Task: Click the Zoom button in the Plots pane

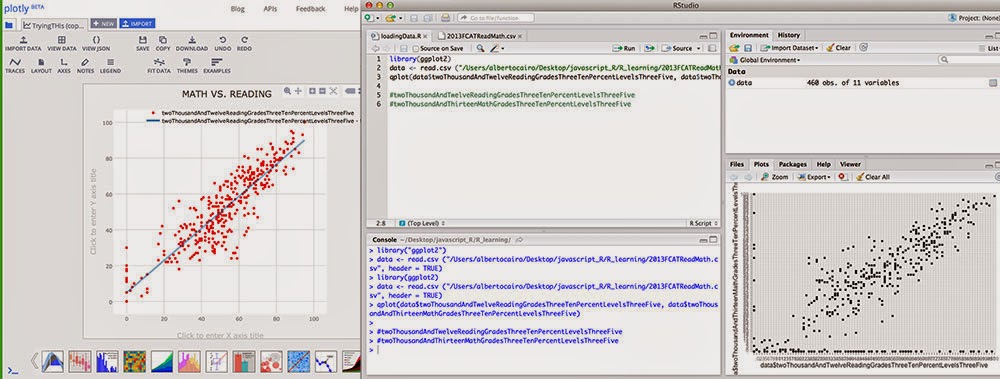Action: [x=775, y=177]
